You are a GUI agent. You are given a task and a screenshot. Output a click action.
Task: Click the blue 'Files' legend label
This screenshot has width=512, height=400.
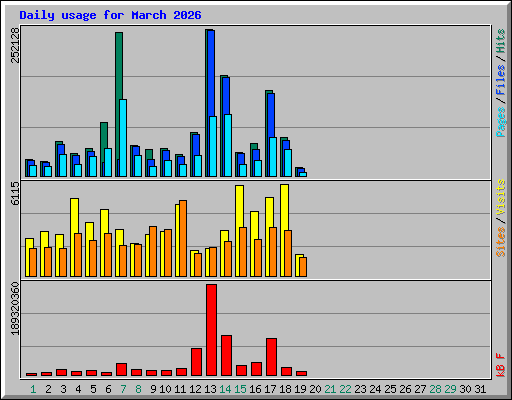click(x=500, y=80)
